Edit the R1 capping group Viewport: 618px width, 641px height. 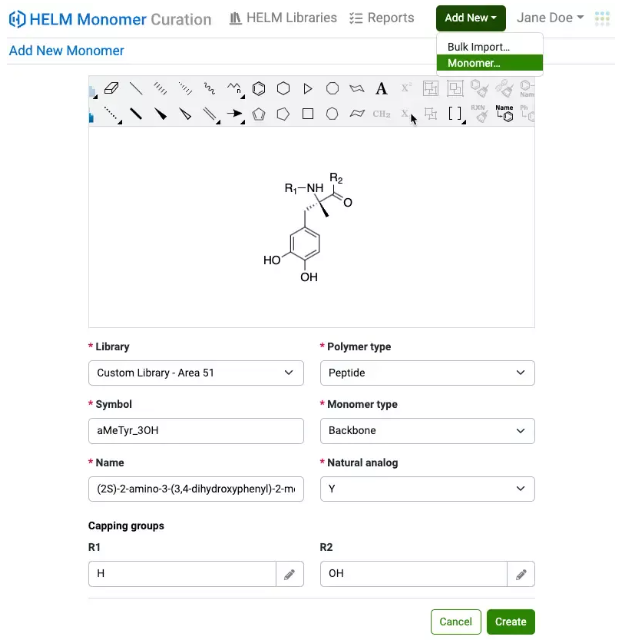289,574
